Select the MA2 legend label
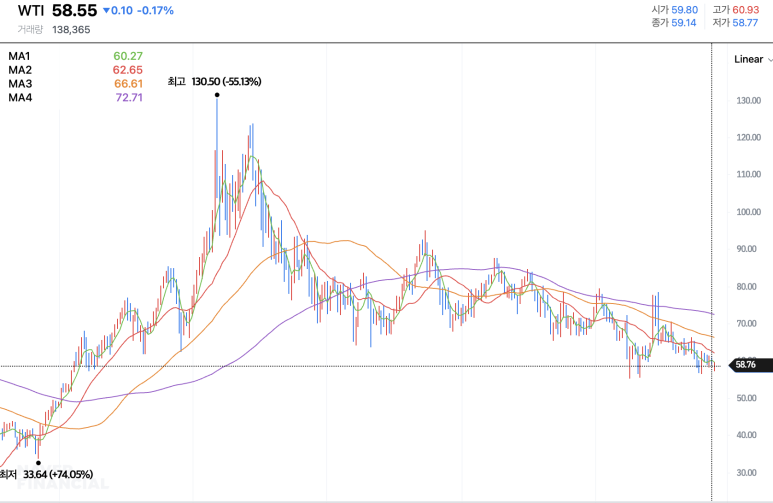Viewport: 773px width, 503px height. [x=20, y=70]
